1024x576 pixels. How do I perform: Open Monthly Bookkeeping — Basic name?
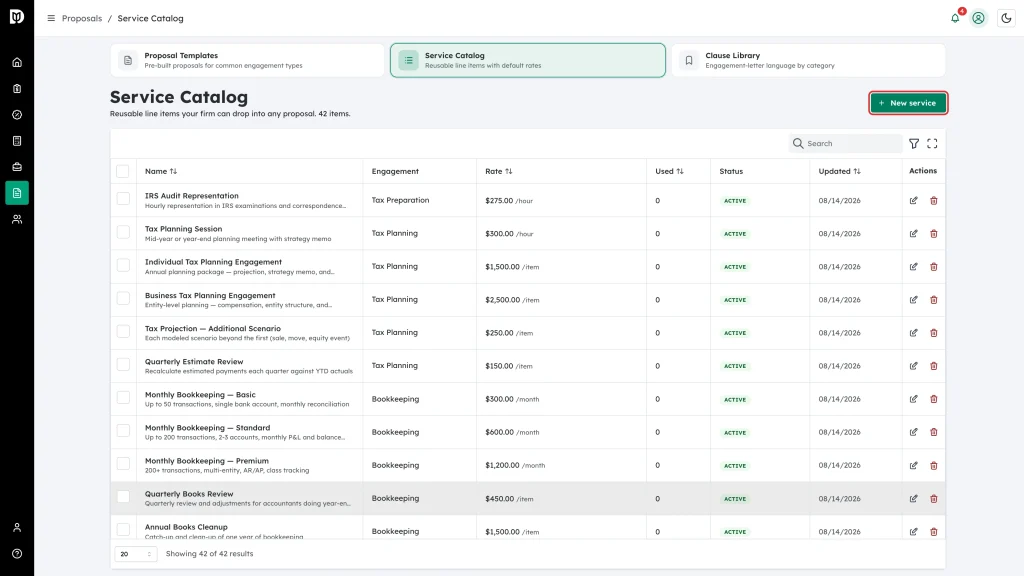(200, 394)
